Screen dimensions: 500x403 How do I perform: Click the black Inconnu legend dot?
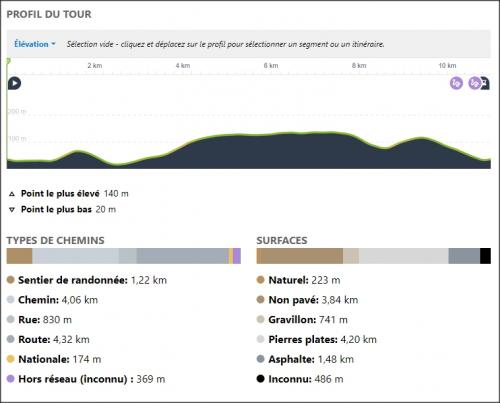pyautogui.click(x=261, y=379)
